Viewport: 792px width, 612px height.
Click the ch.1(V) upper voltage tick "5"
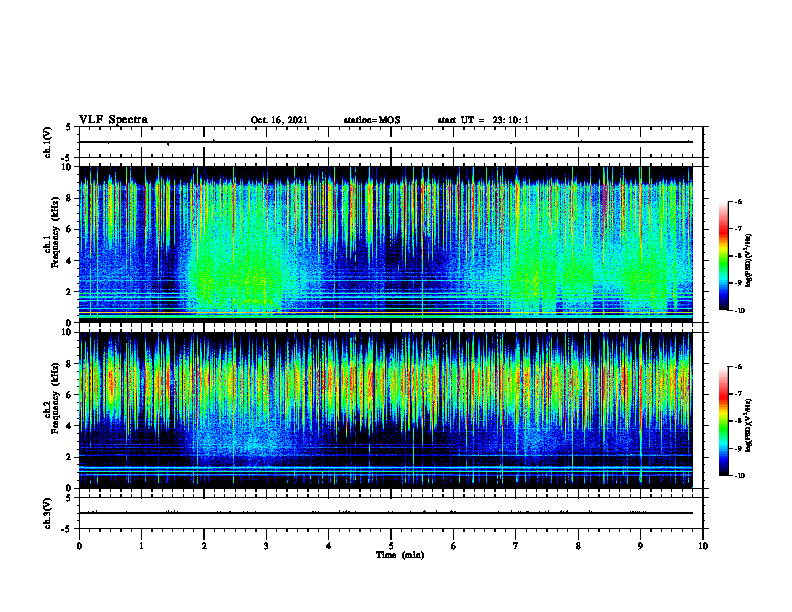pos(69,128)
